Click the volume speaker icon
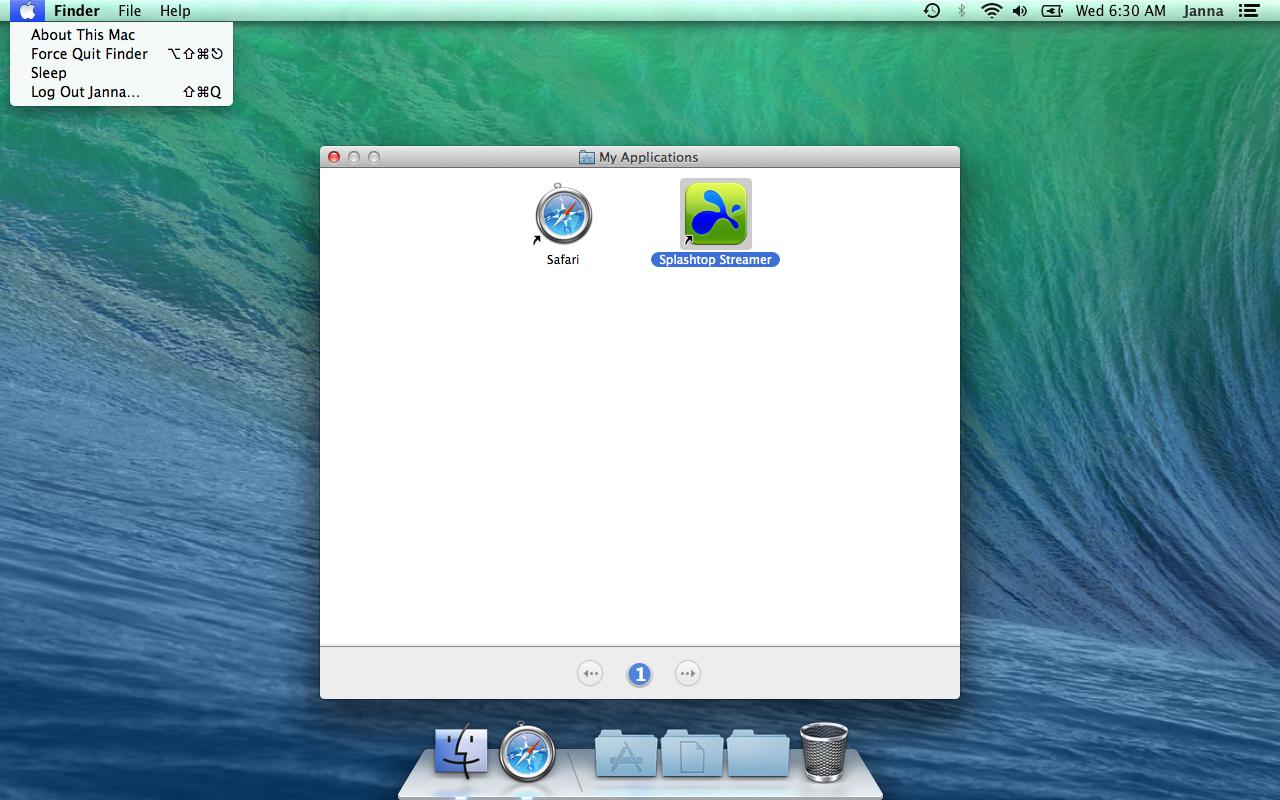This screenshot has height=800, width=1280. [1020, 11]
